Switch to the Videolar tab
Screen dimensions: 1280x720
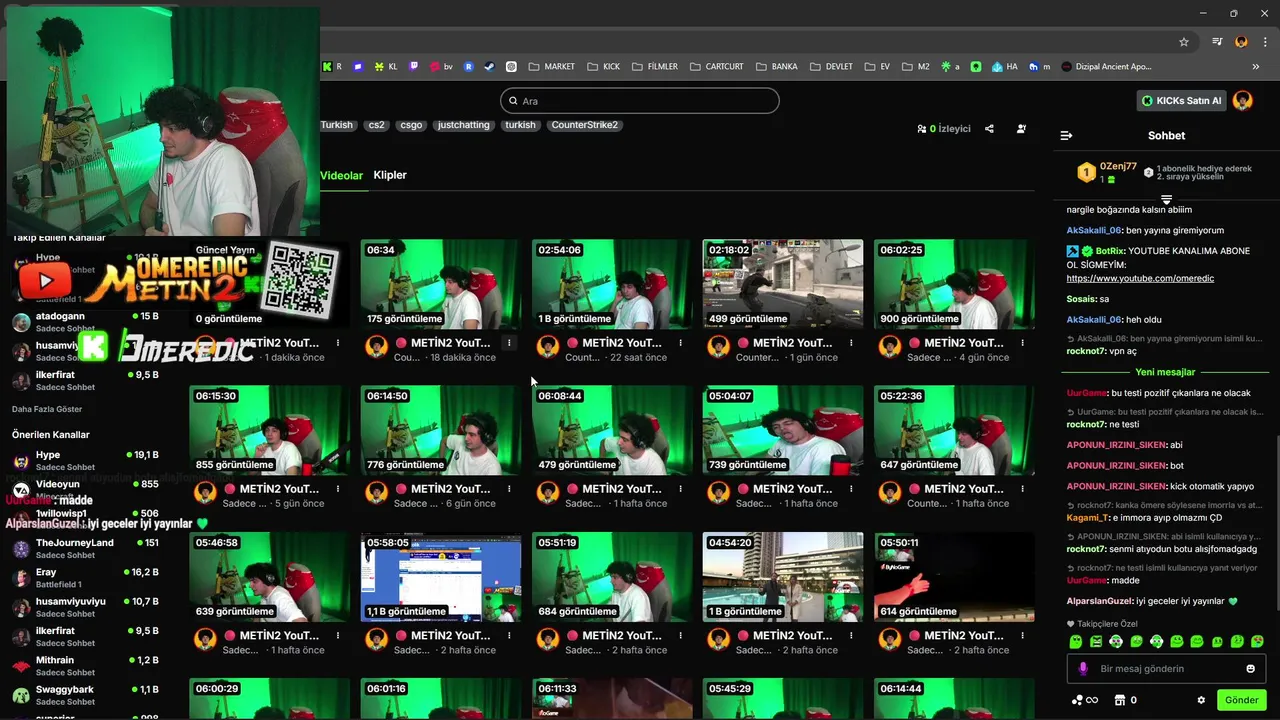point(341,175)
